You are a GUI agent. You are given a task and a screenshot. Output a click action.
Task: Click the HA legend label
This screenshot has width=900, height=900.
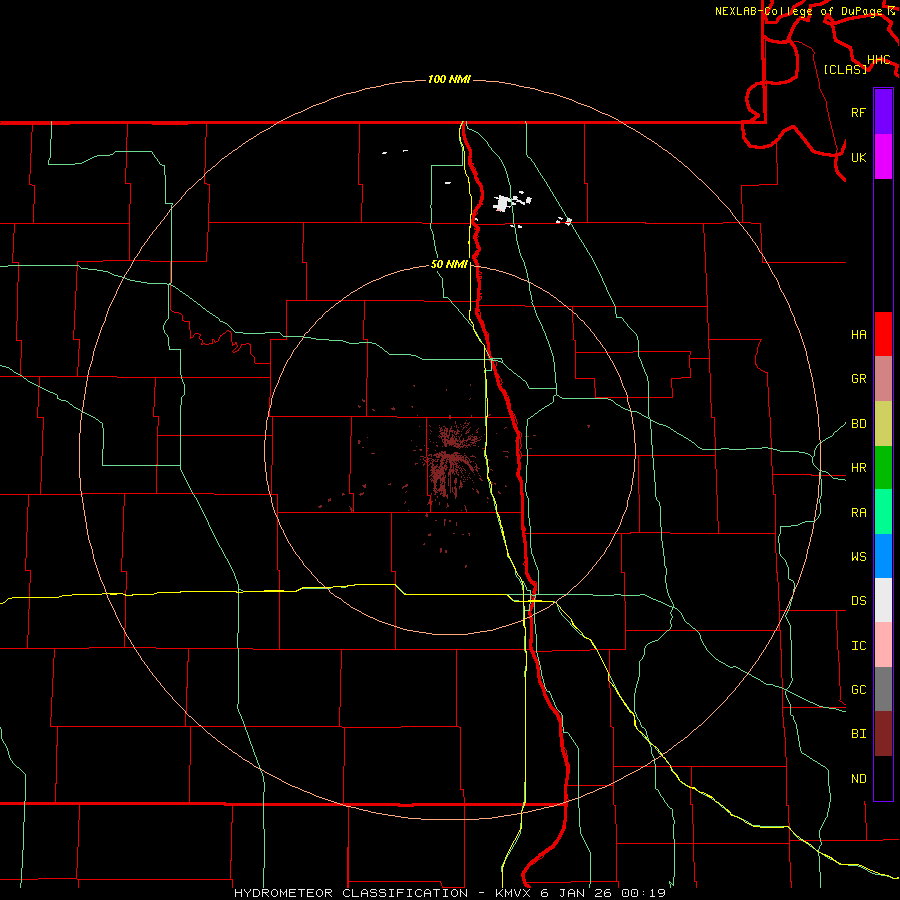[859, 335]
